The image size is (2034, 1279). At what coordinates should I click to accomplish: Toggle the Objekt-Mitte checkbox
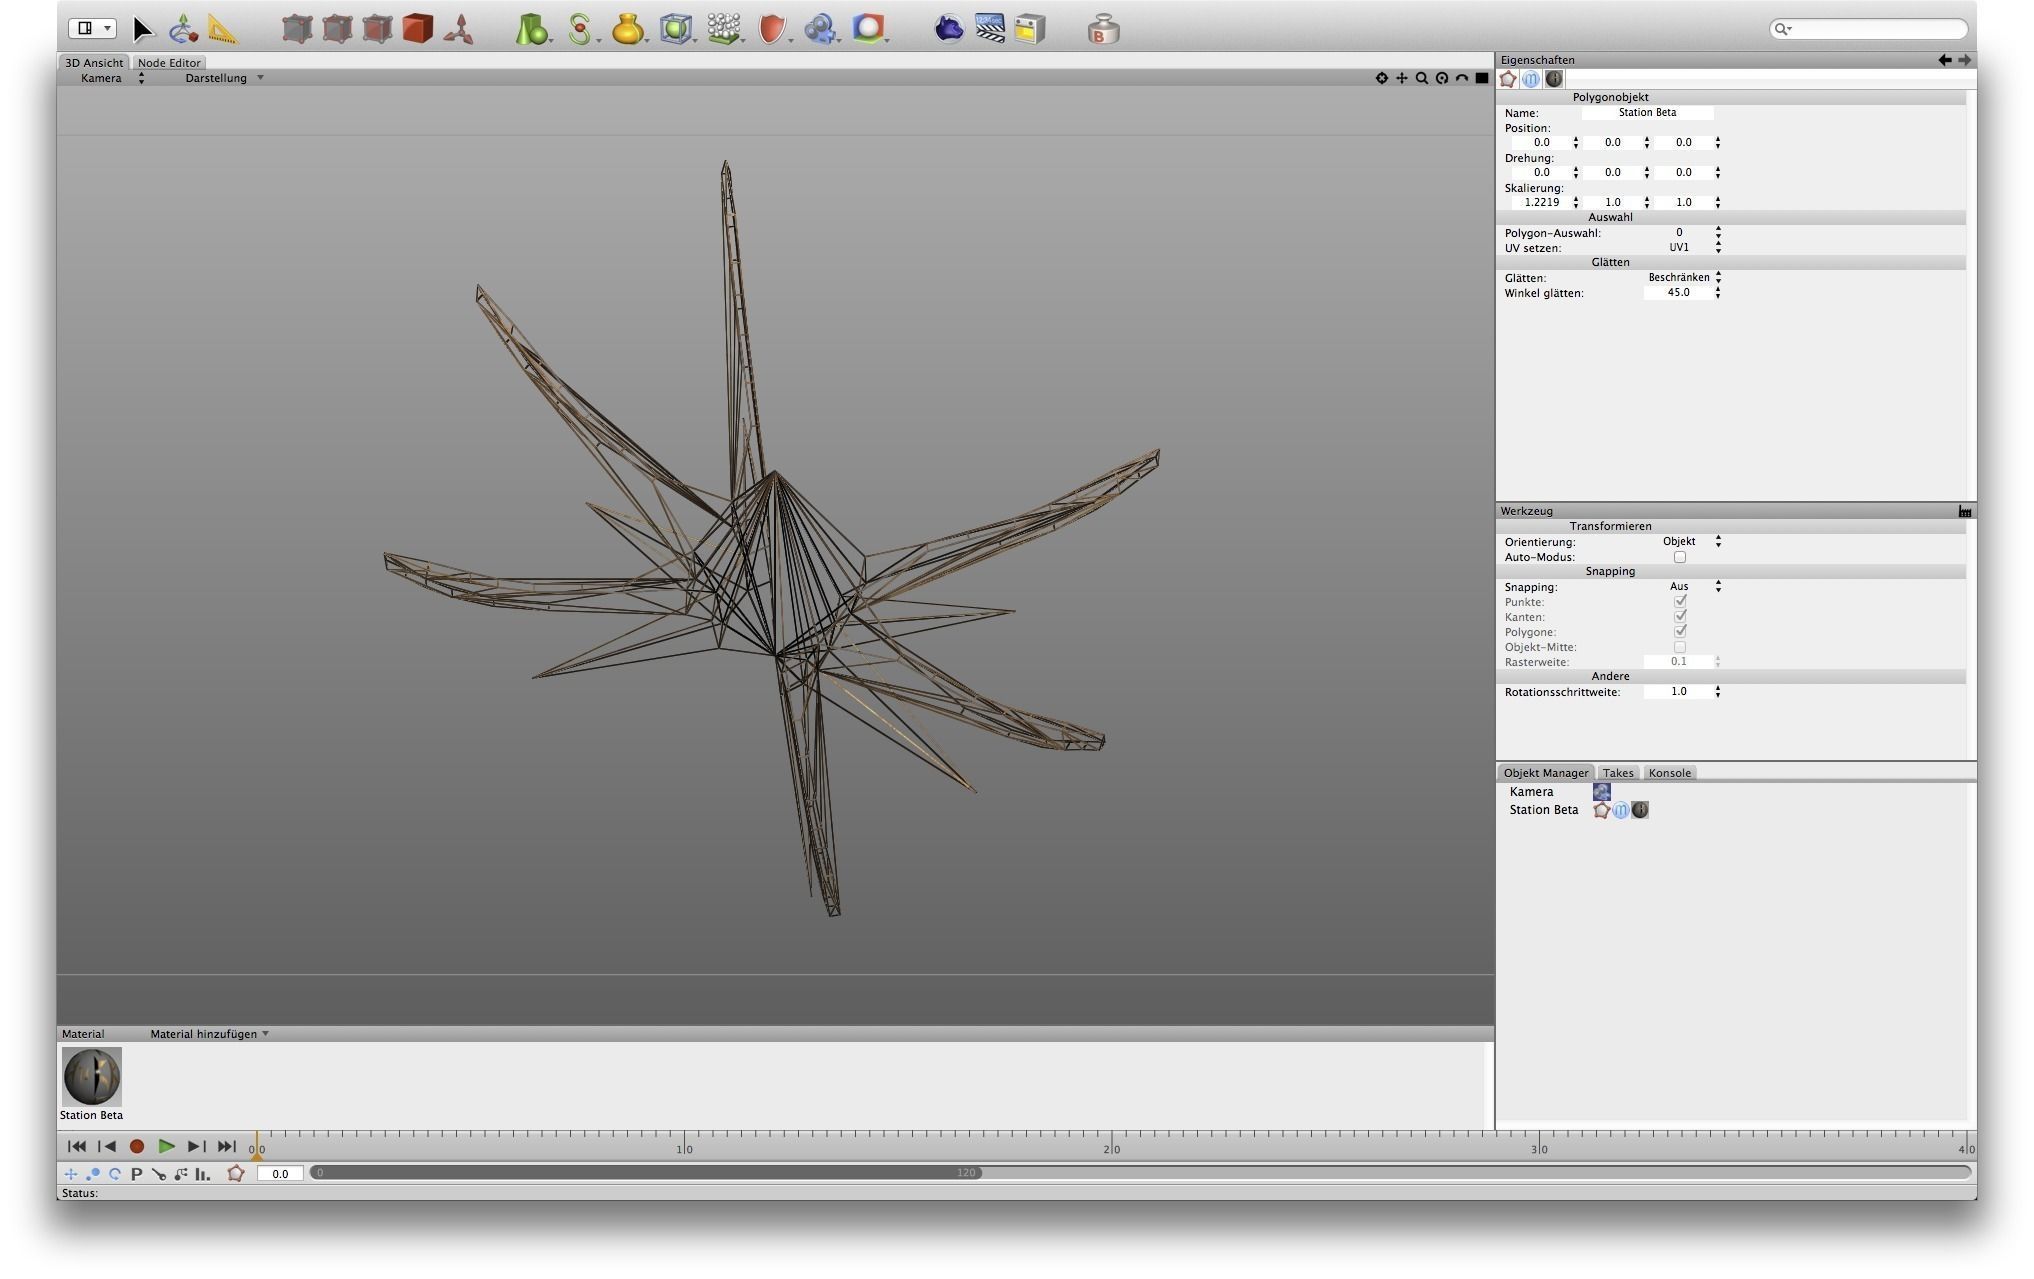[1679, 647]
